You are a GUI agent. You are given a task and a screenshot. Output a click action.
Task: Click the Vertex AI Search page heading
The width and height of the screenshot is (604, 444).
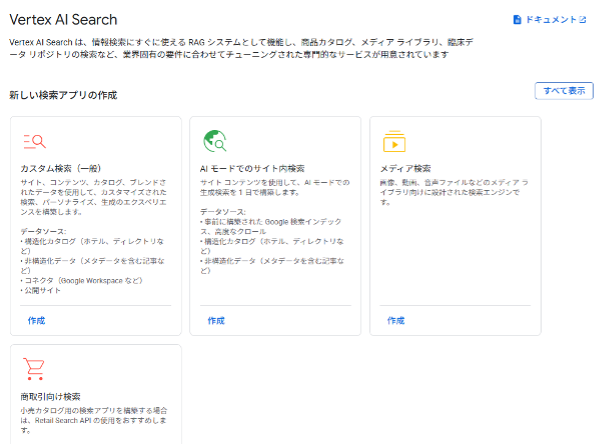coord(63,19)
